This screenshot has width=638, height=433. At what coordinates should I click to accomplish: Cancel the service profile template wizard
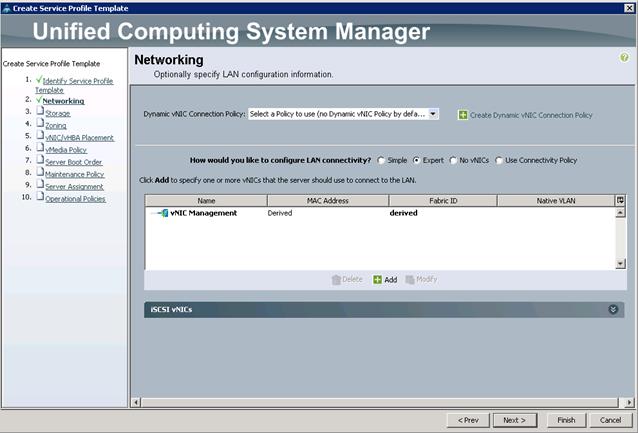pos(610,420)
